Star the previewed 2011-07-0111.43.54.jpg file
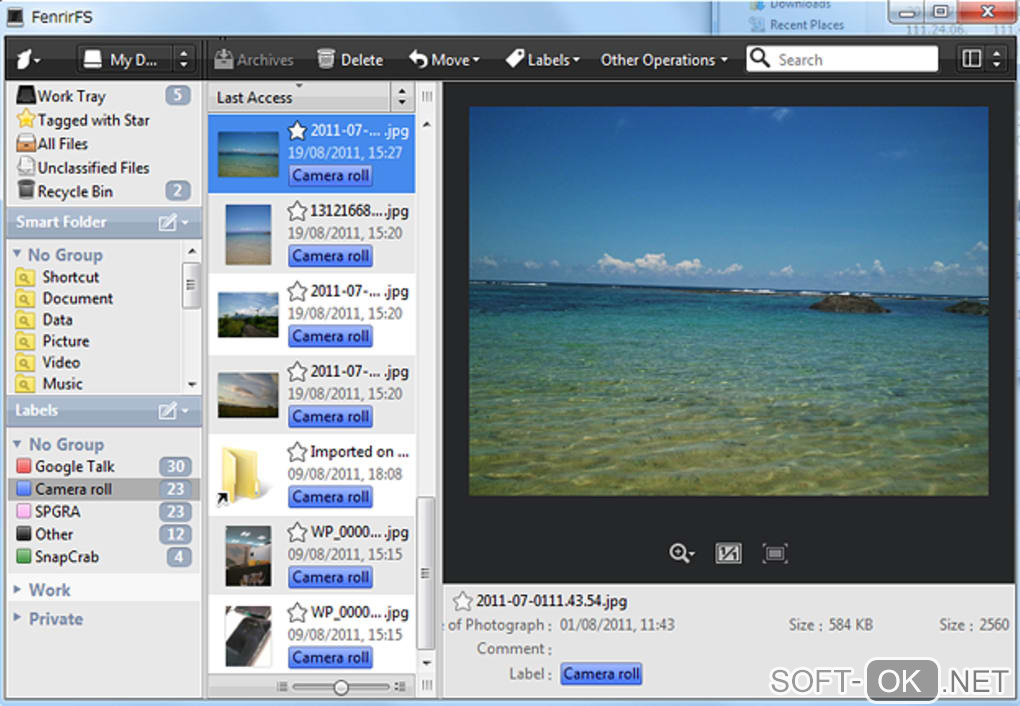1020x706 pixels. tap(463, 601)
